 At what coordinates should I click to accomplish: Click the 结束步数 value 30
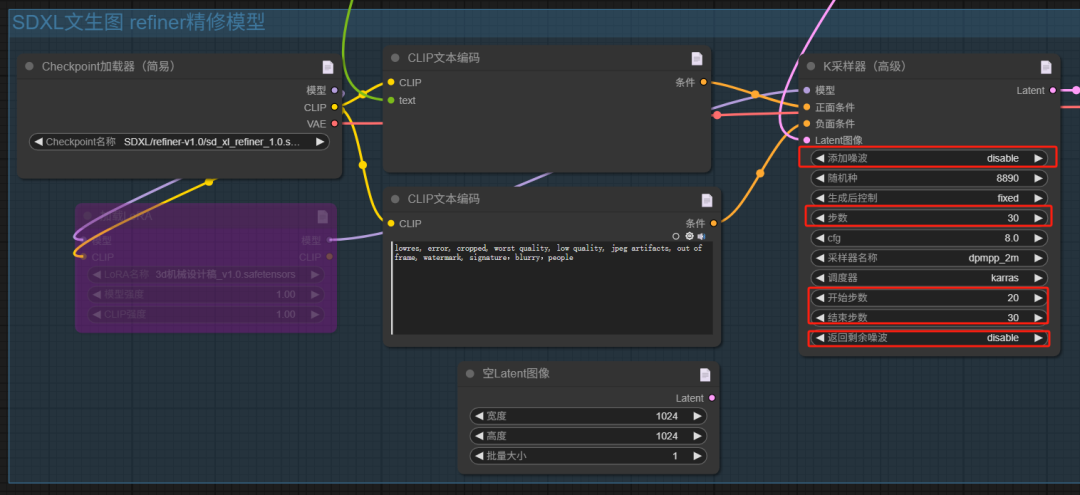pos(1012,317)
